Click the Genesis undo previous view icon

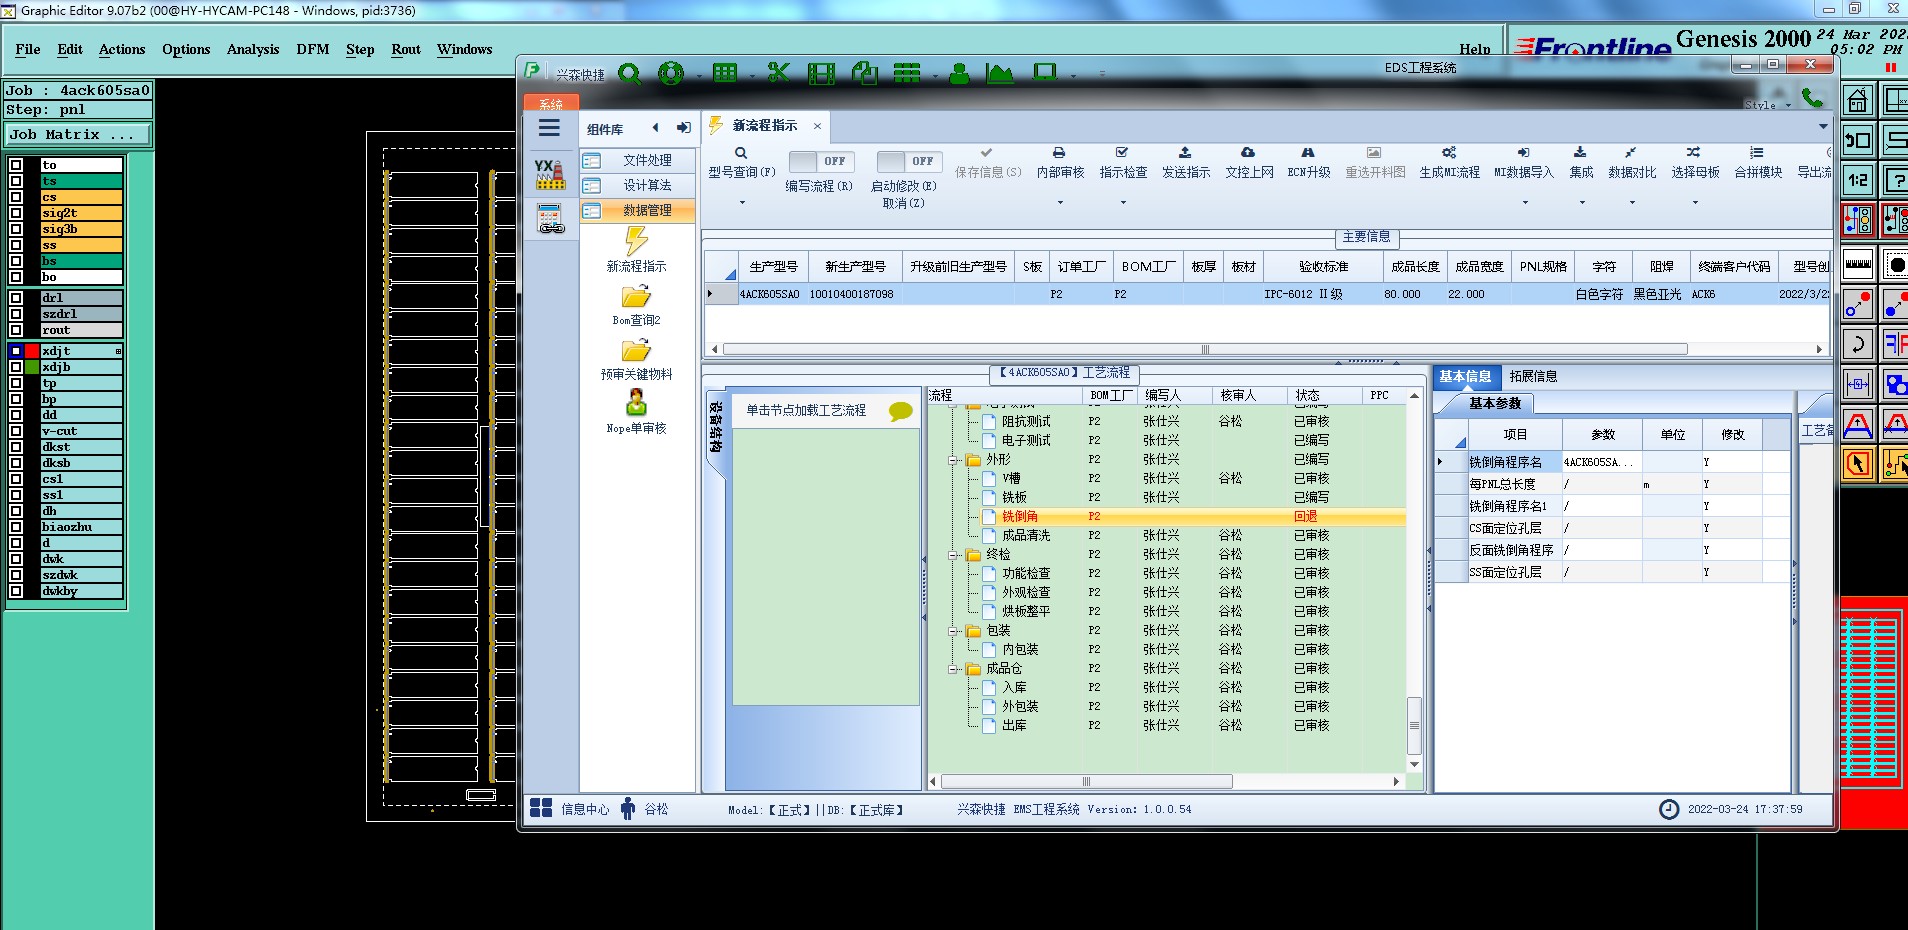point(1858,140)
